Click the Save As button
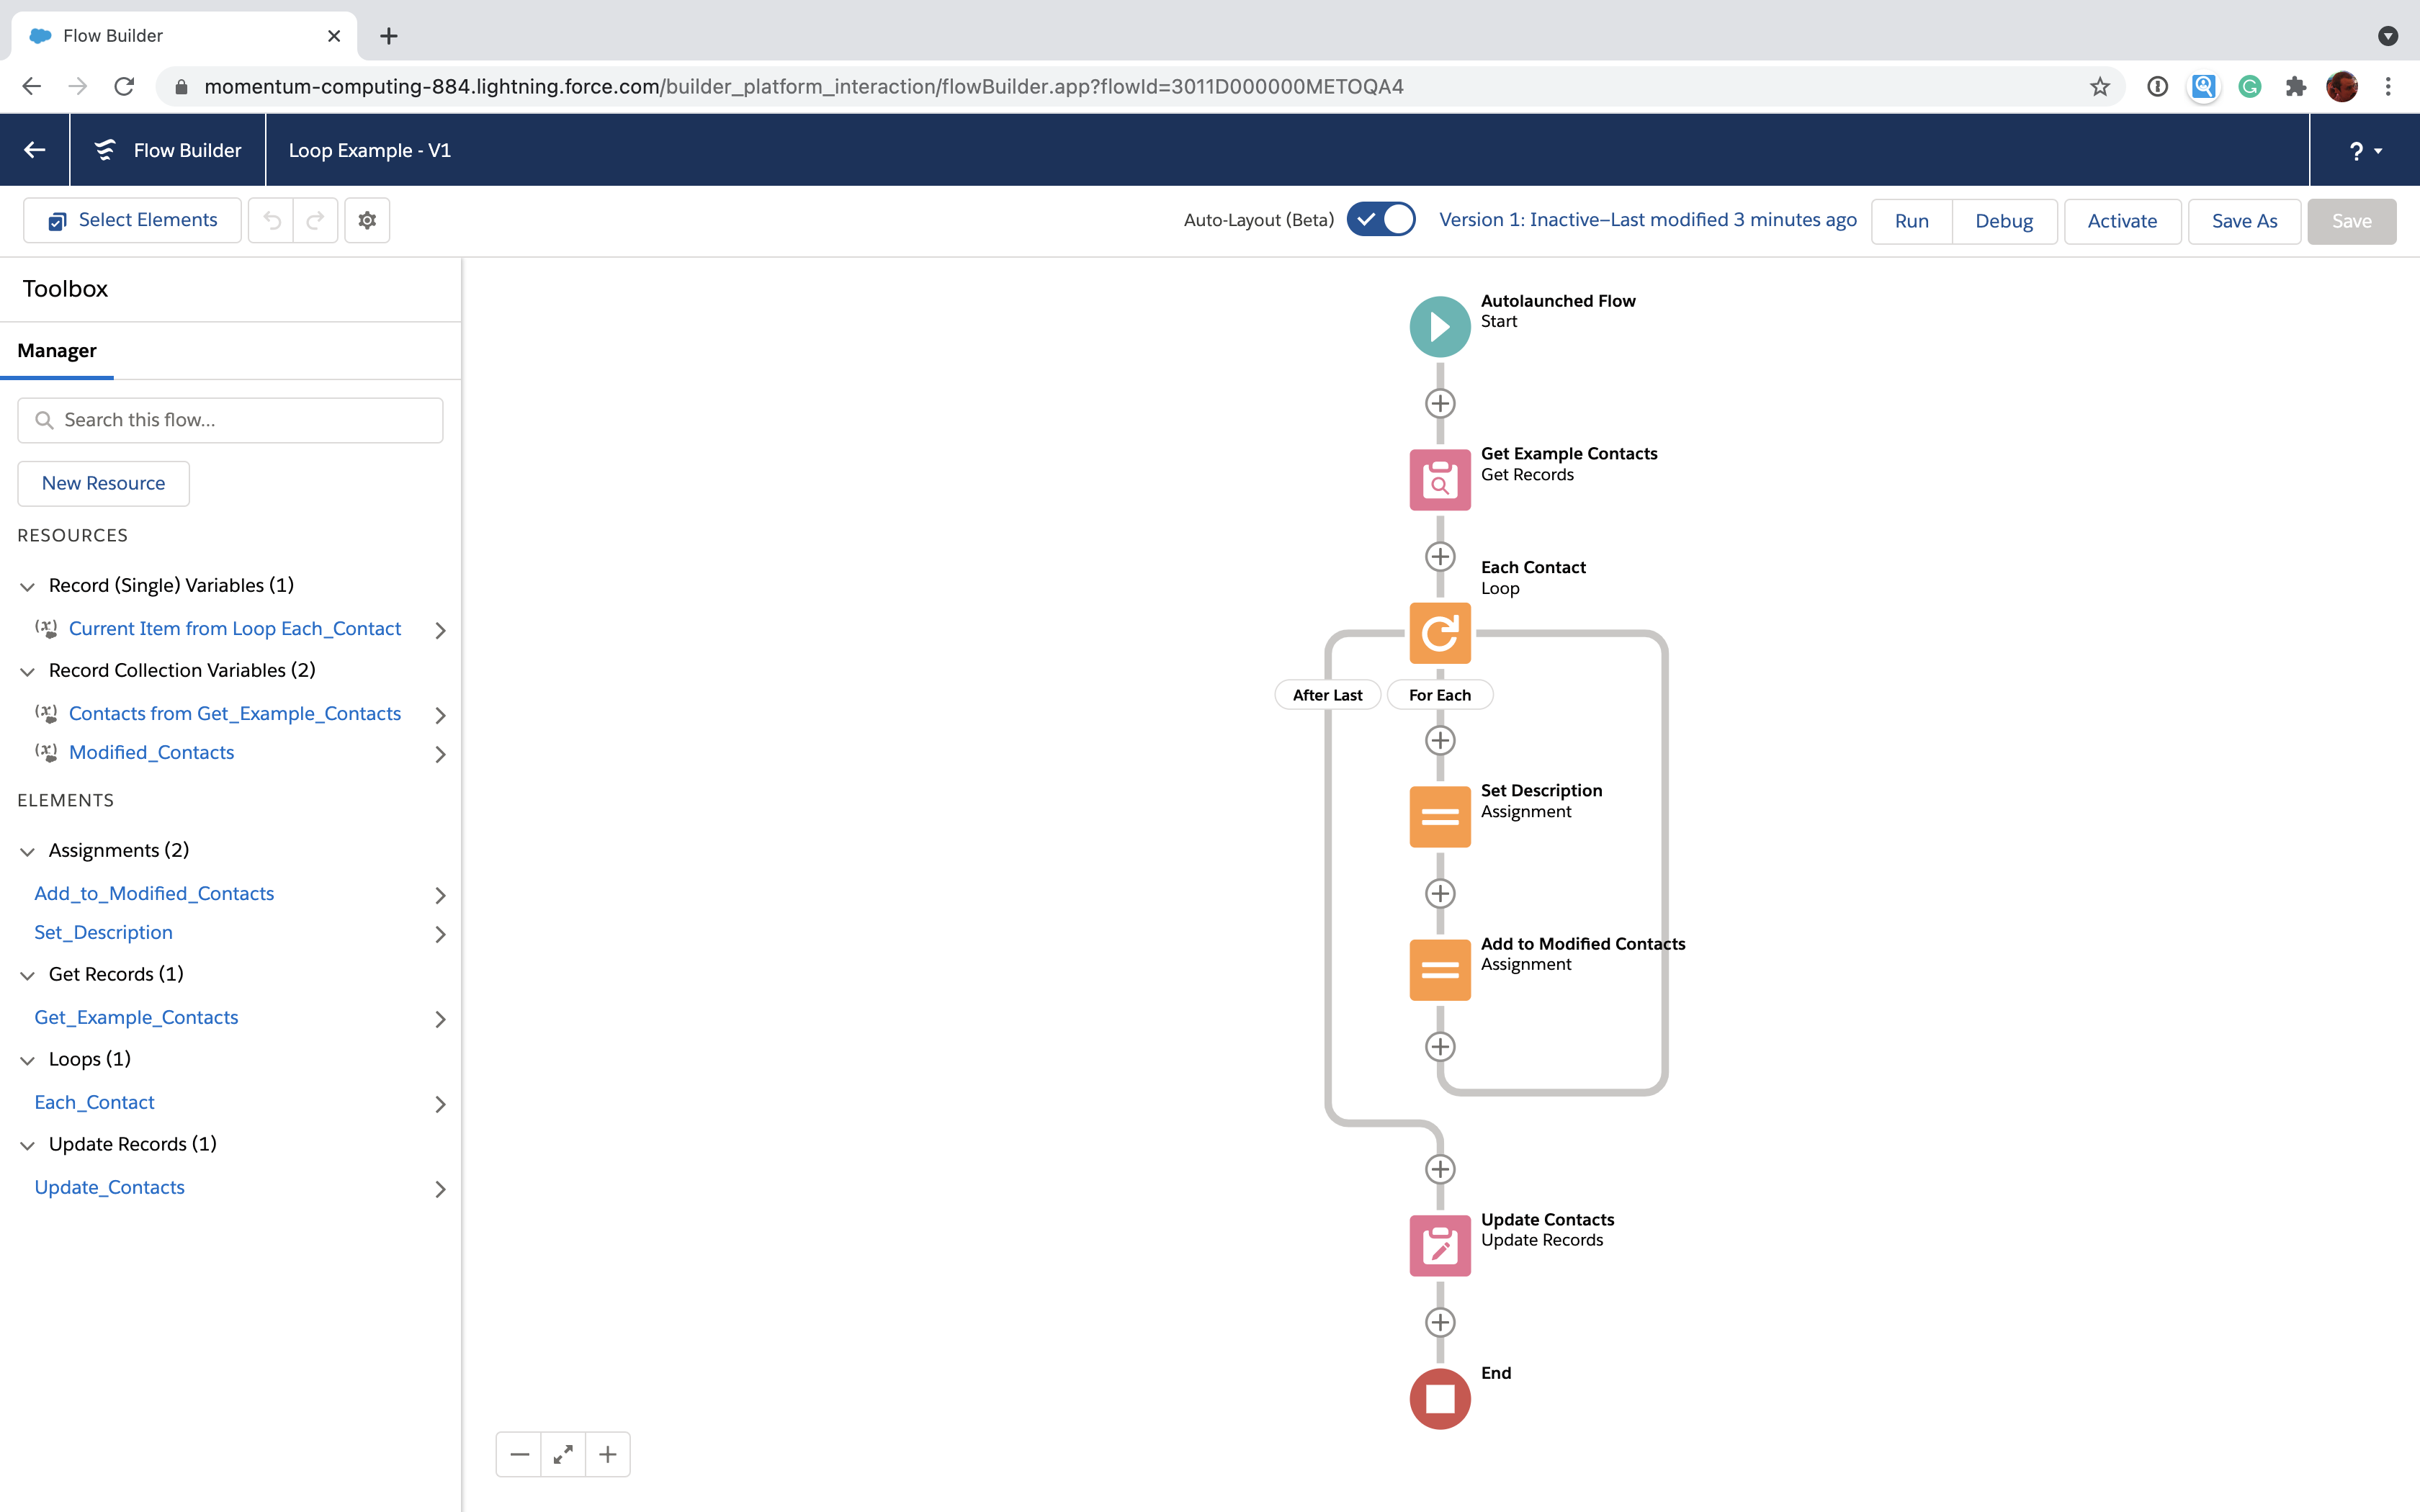This screenshot has height=1512, width=2420. [2244, 220]
